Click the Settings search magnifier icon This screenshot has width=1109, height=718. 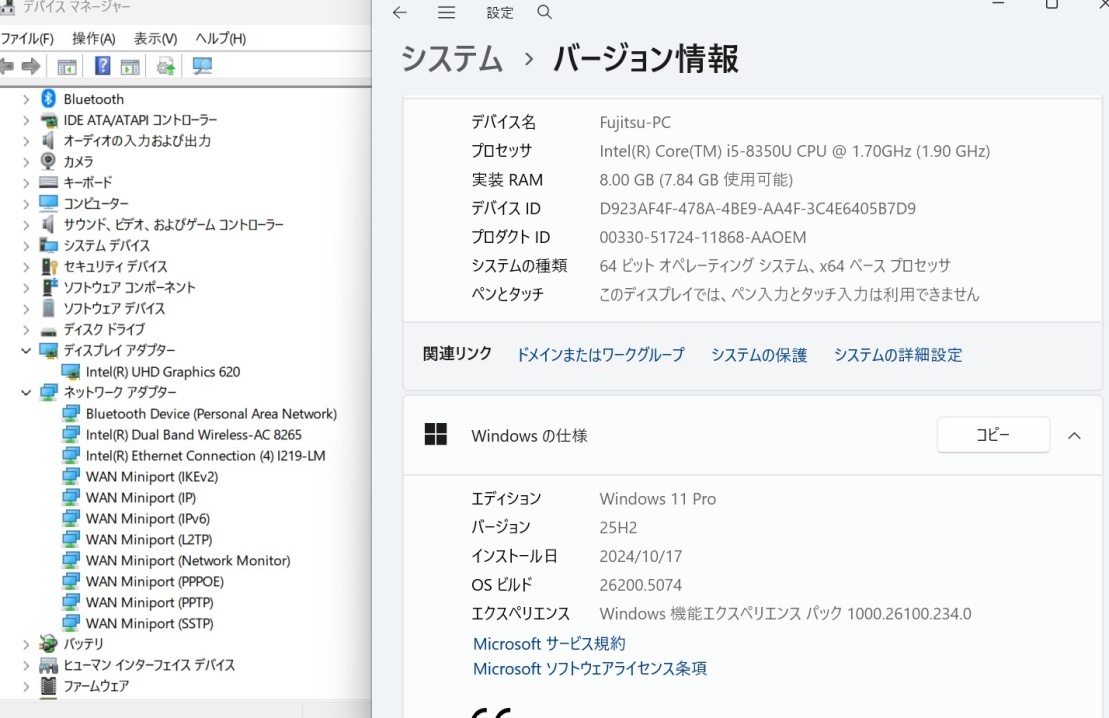[544, 12]
